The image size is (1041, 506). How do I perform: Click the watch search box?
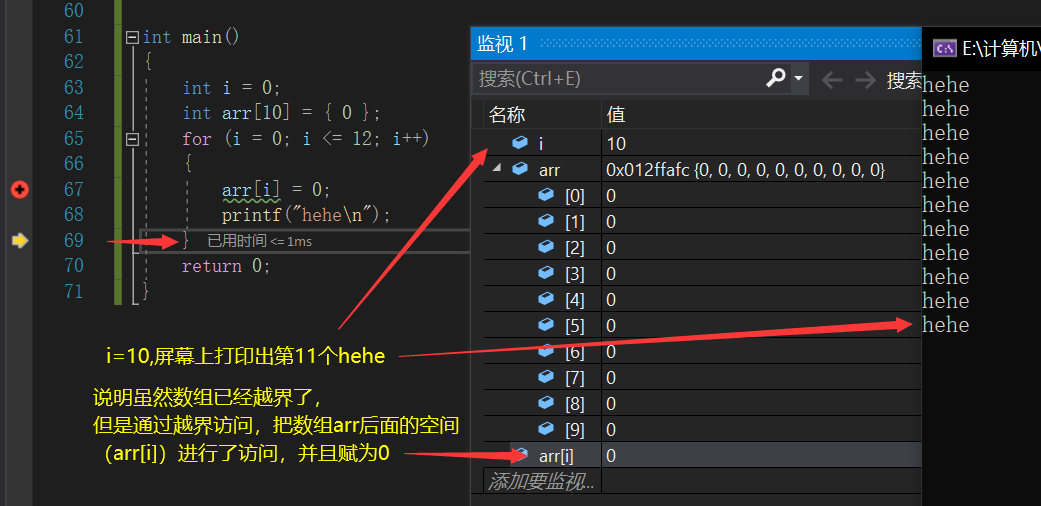pos(619,79)
